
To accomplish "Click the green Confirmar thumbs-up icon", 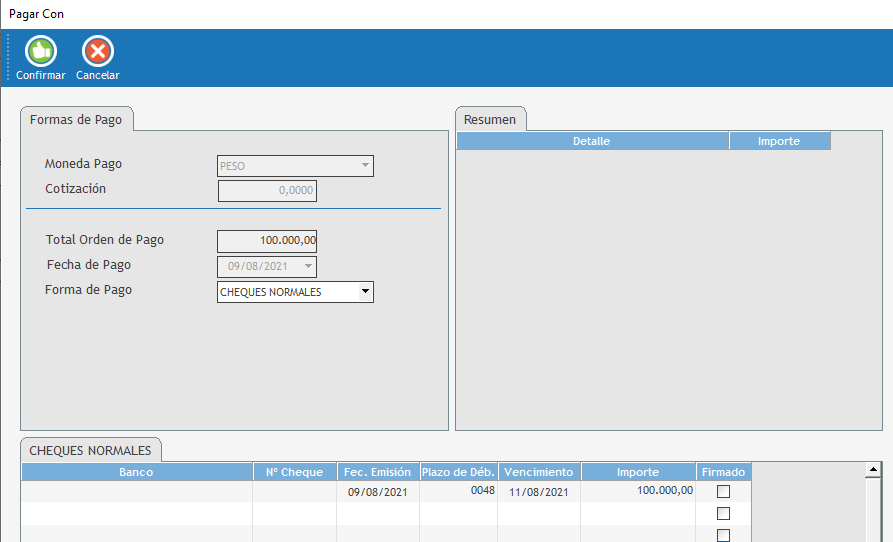I will 40,51.
